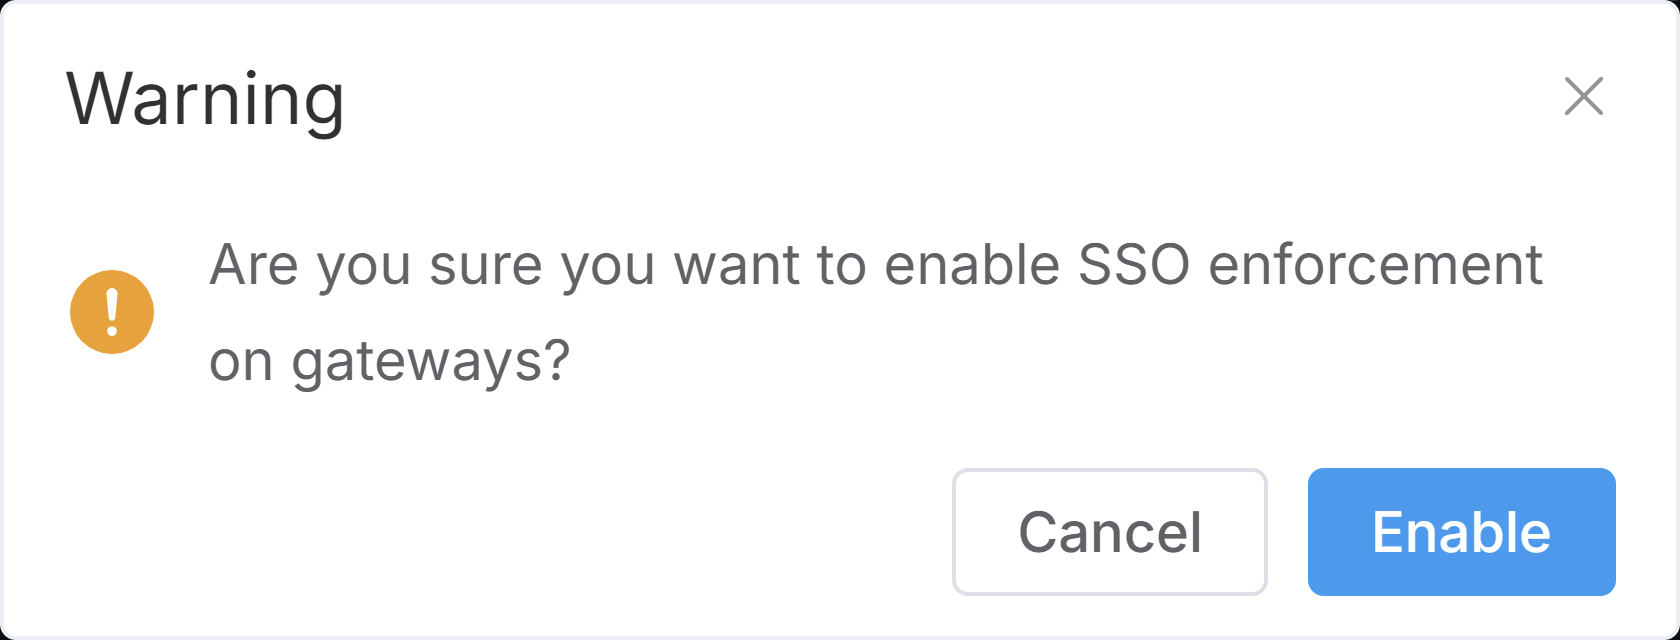Click the orange exclamation warning icon
The width and height of the screenshot is (1680, 640).
112,312
